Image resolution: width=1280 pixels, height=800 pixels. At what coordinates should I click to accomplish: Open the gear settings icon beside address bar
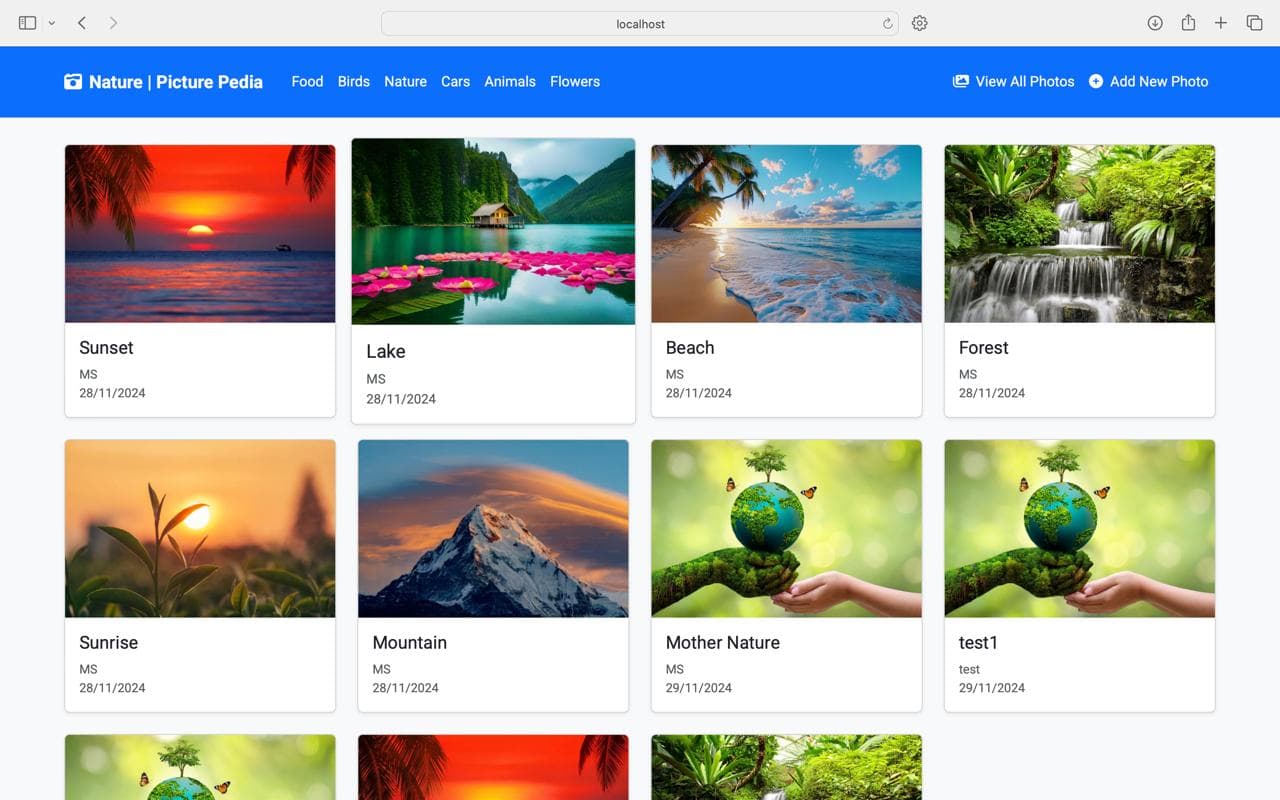[920, 23]
